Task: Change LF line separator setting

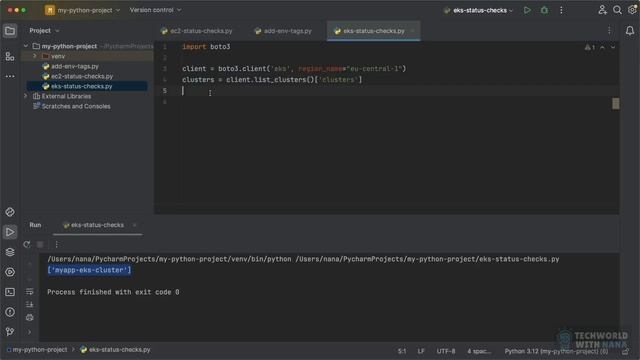Action: coord(421,351)
